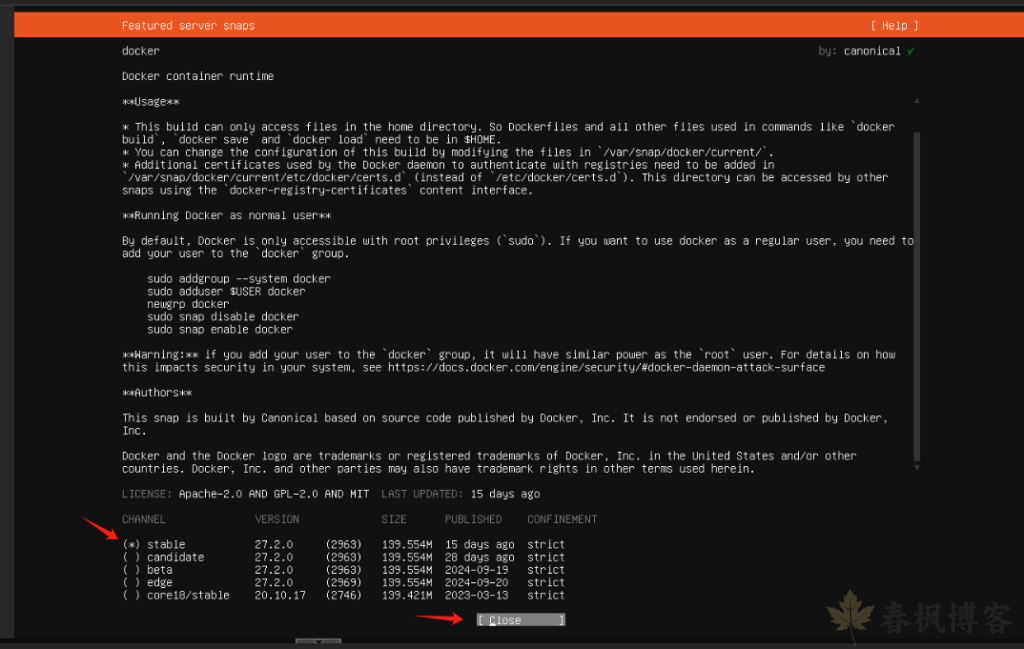
Task: Click the description scrollbar thumb
Action: coord(917,296)
